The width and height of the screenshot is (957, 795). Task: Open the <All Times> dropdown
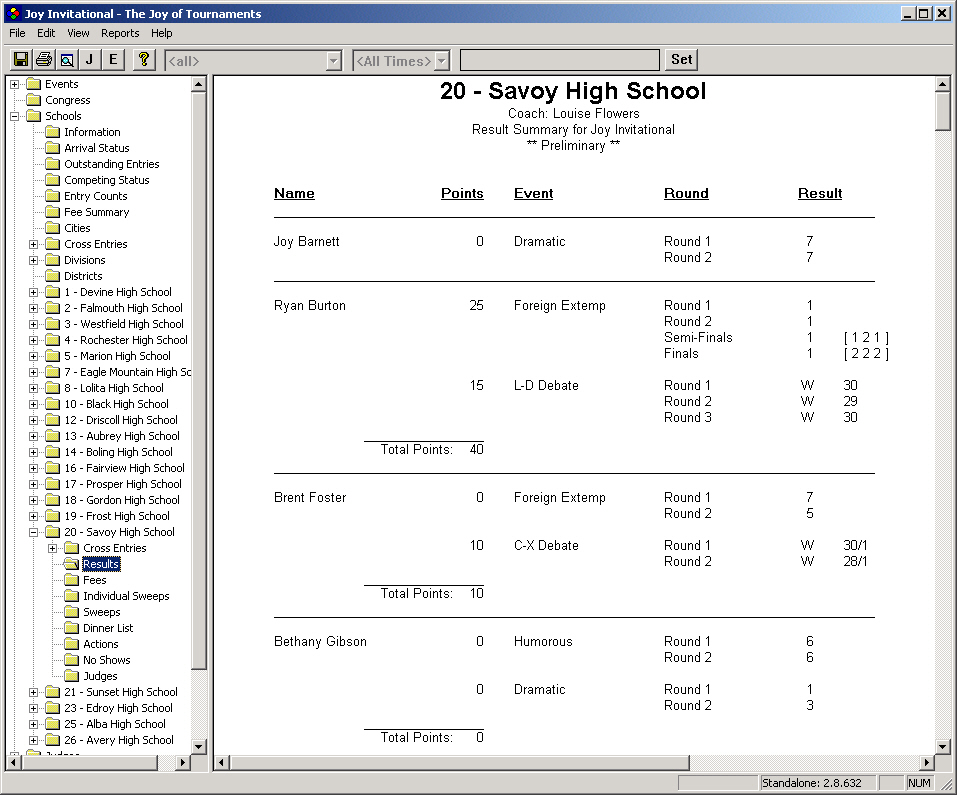click(441, 59)
